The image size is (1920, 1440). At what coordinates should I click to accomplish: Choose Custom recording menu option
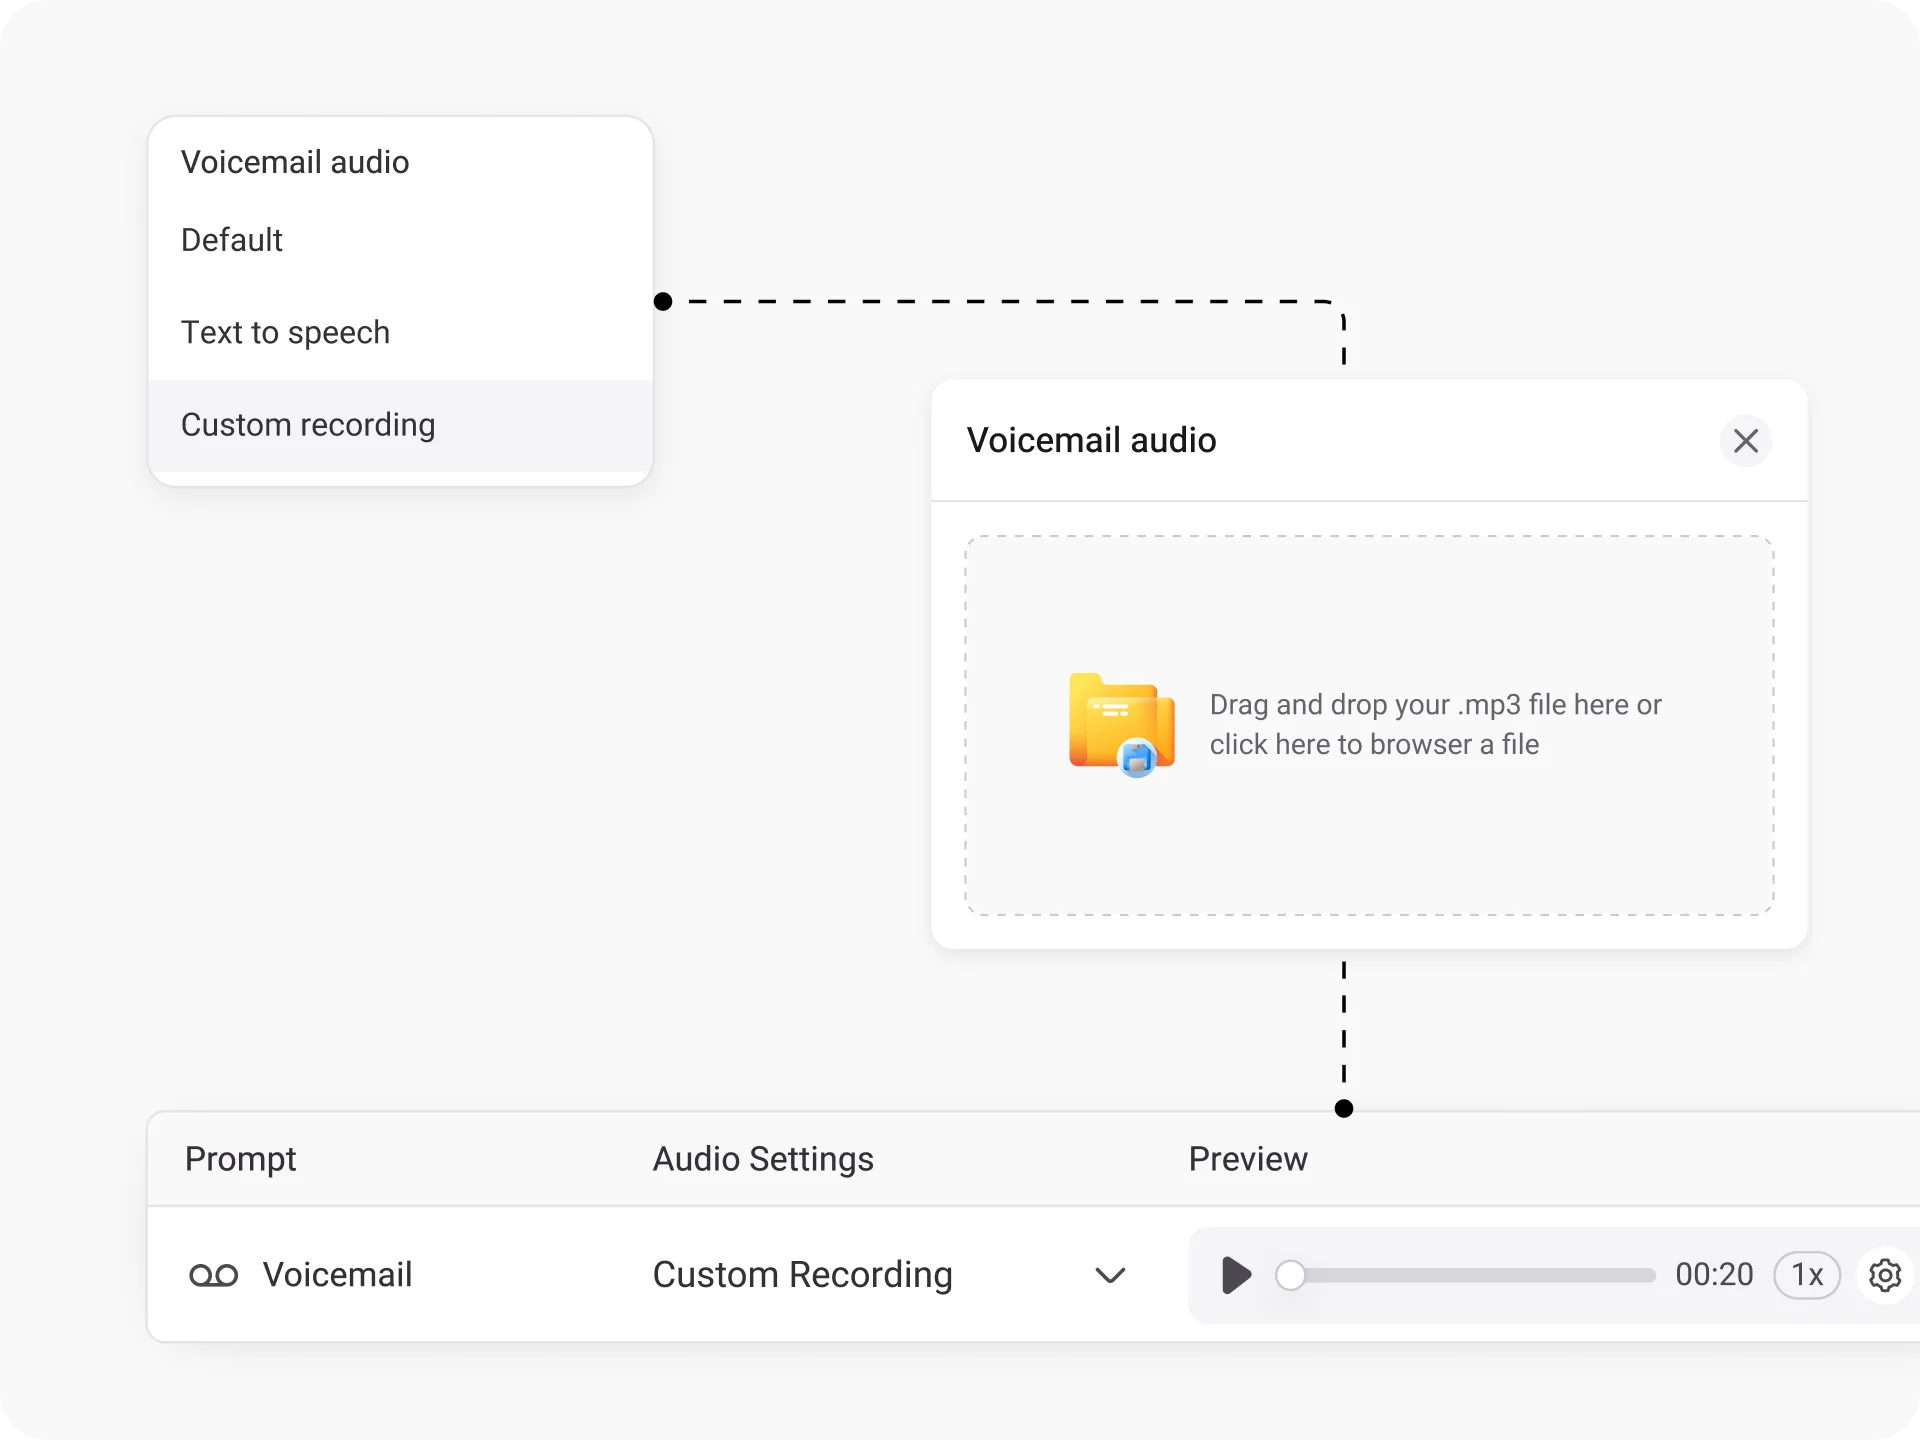(400, 425)
